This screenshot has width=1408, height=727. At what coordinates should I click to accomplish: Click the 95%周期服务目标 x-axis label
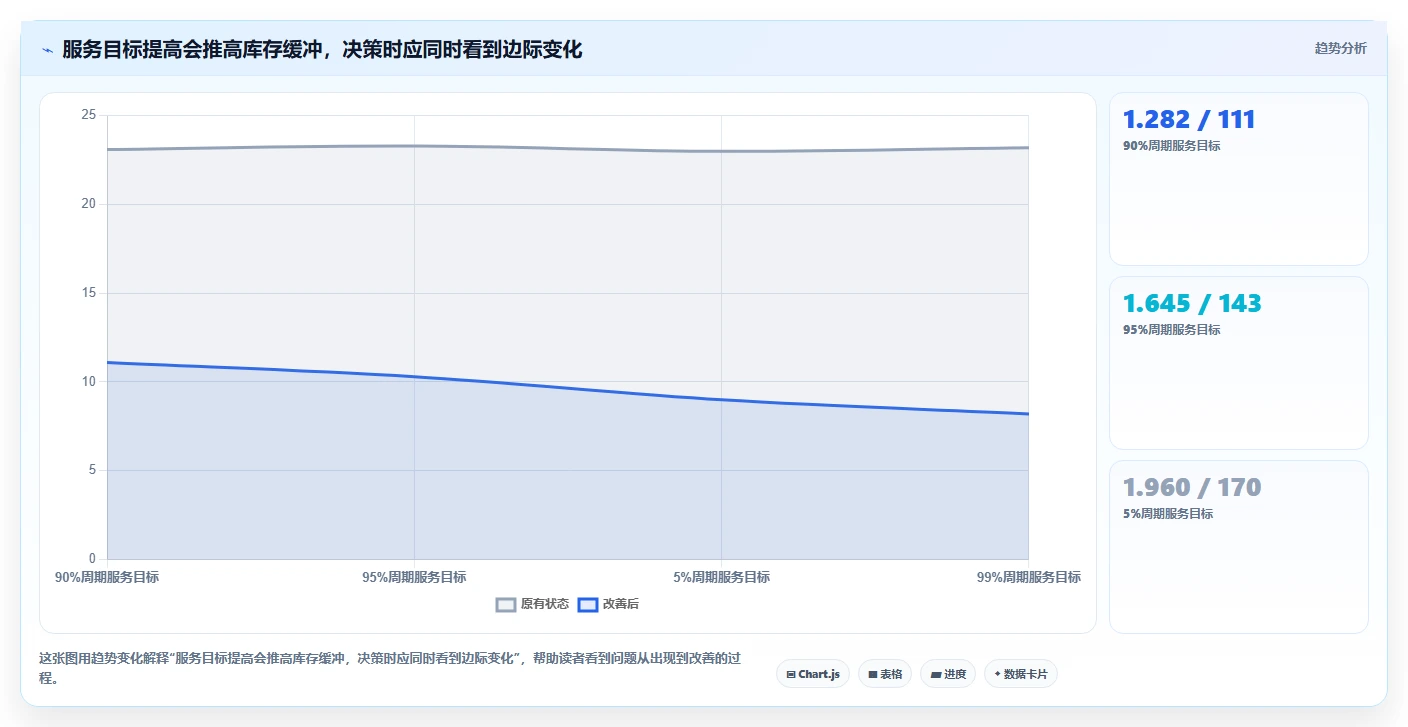(414, 577)
